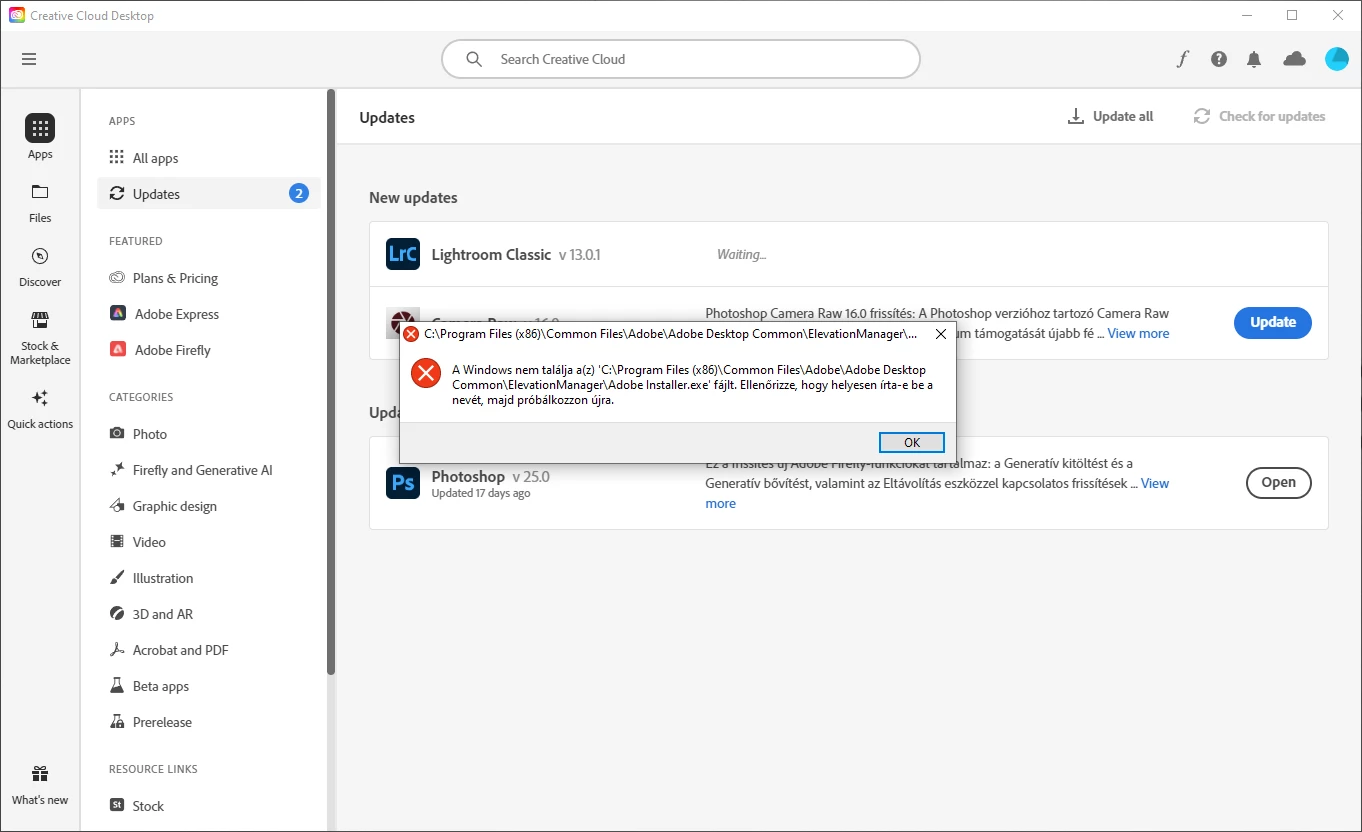The image size is (1362, 832).
Task: Click View more for Photoshop update
Action: coord(1155,484)
